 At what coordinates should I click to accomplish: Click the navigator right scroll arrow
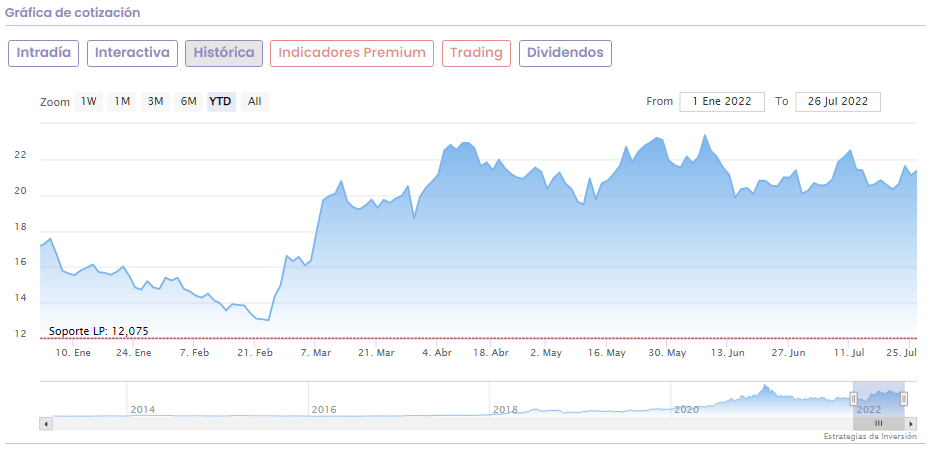coord(912,424)
